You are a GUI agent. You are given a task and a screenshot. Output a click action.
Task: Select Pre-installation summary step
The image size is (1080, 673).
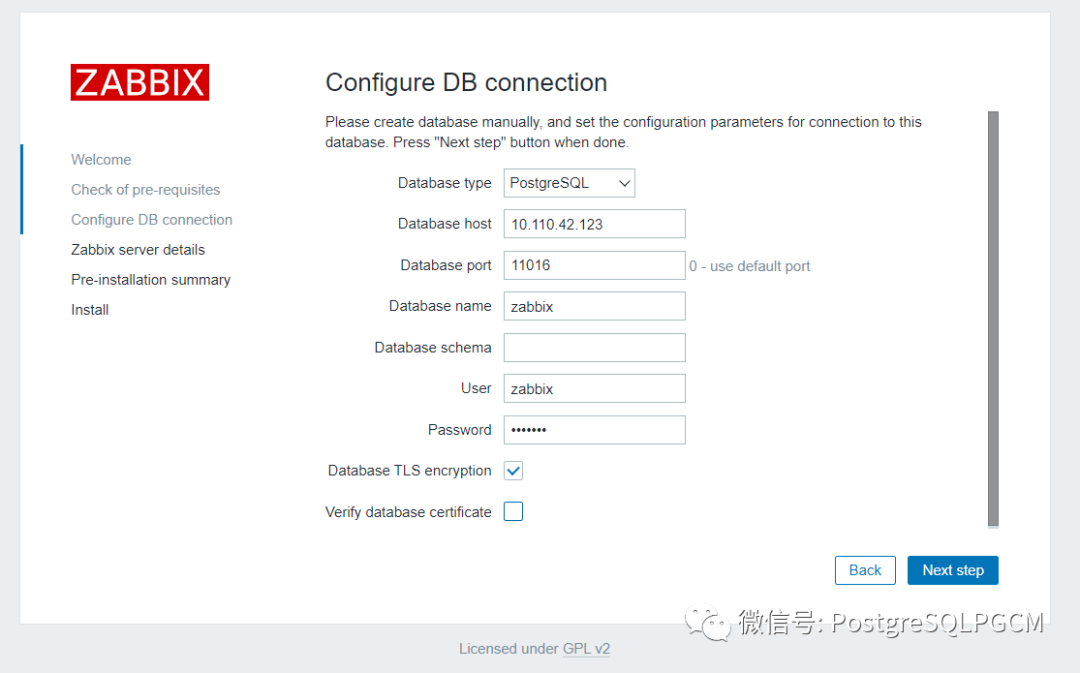(x=151, y=280)
